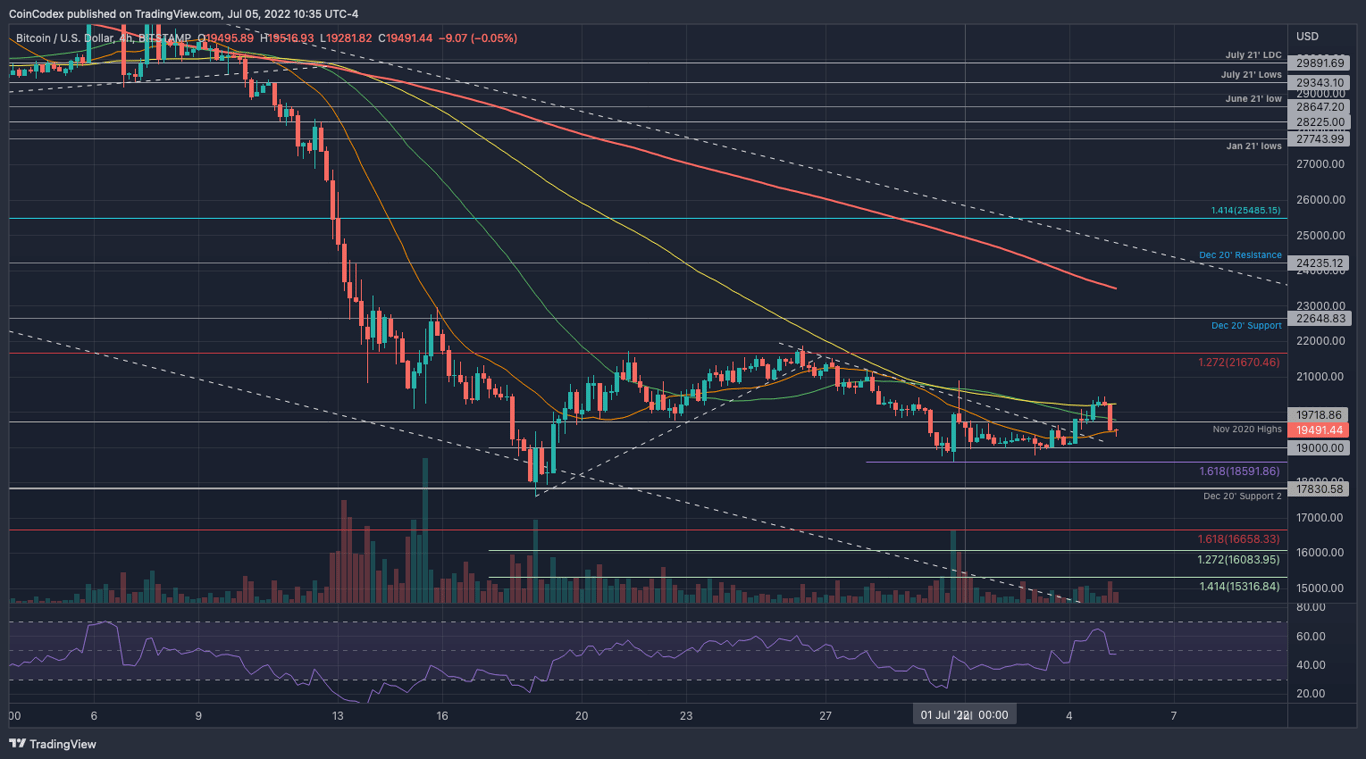Image resolution: width=1366 pixels, height=759 pixels.
Task: Click the 1.618(16658.33) Fibonacci label
Action: click(x=1239, y=538)
